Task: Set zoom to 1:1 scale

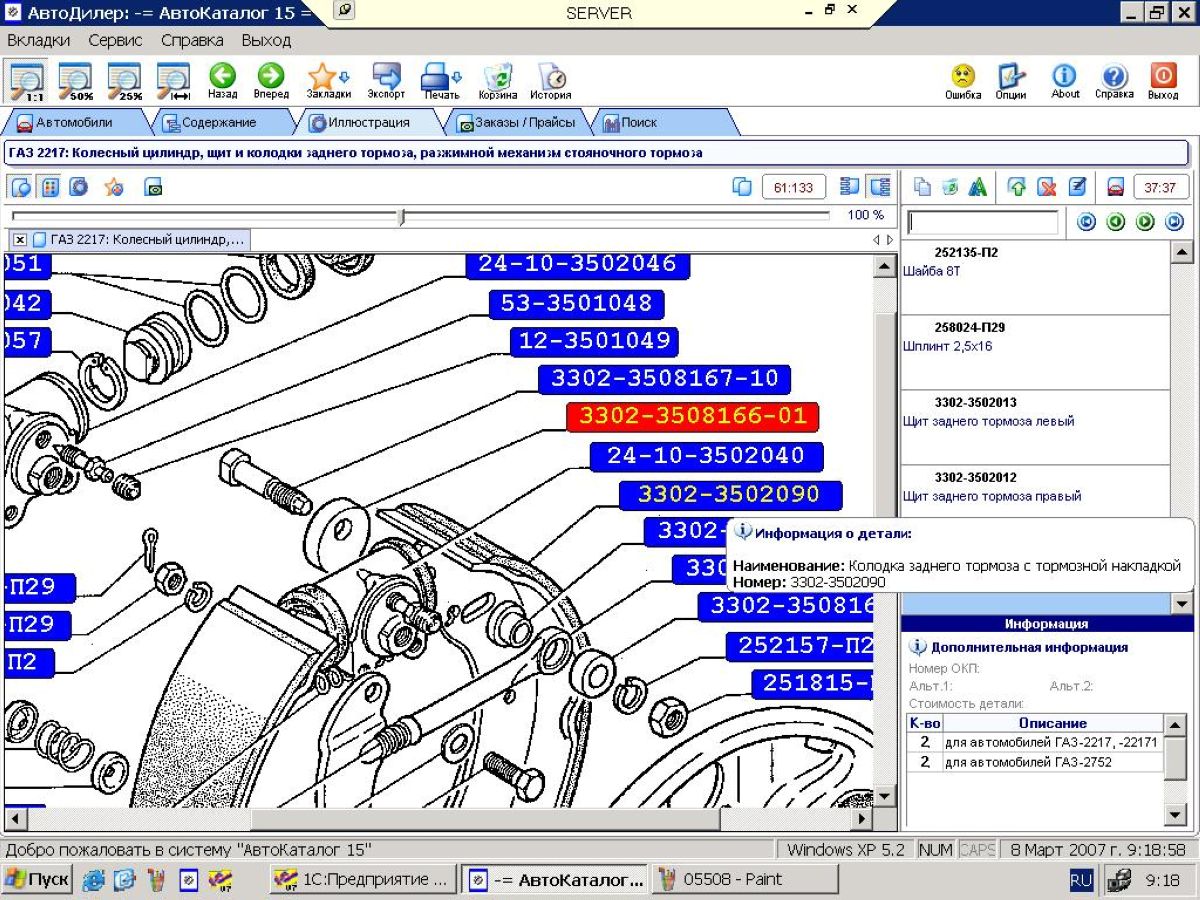Action: [x=27, y=80]
